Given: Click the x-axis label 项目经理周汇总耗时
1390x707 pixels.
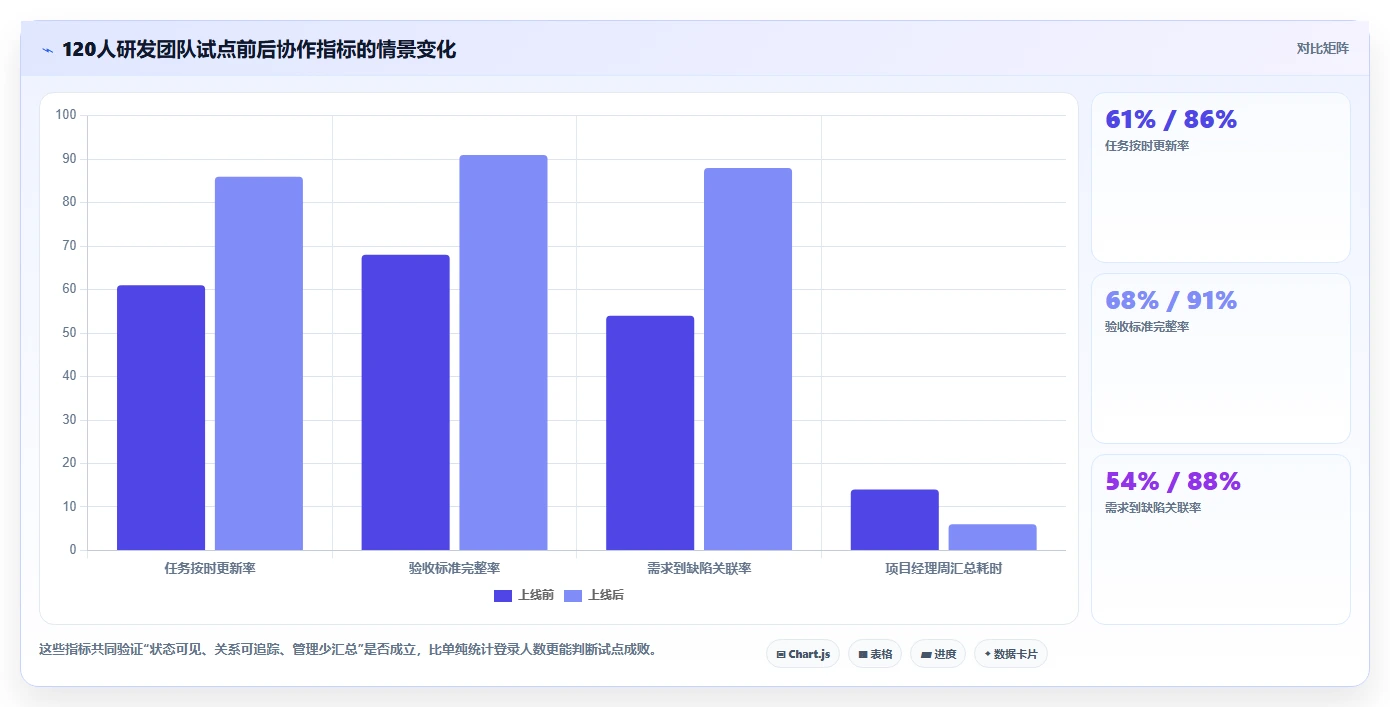Looking at the screenshot, I should (943, 568).
